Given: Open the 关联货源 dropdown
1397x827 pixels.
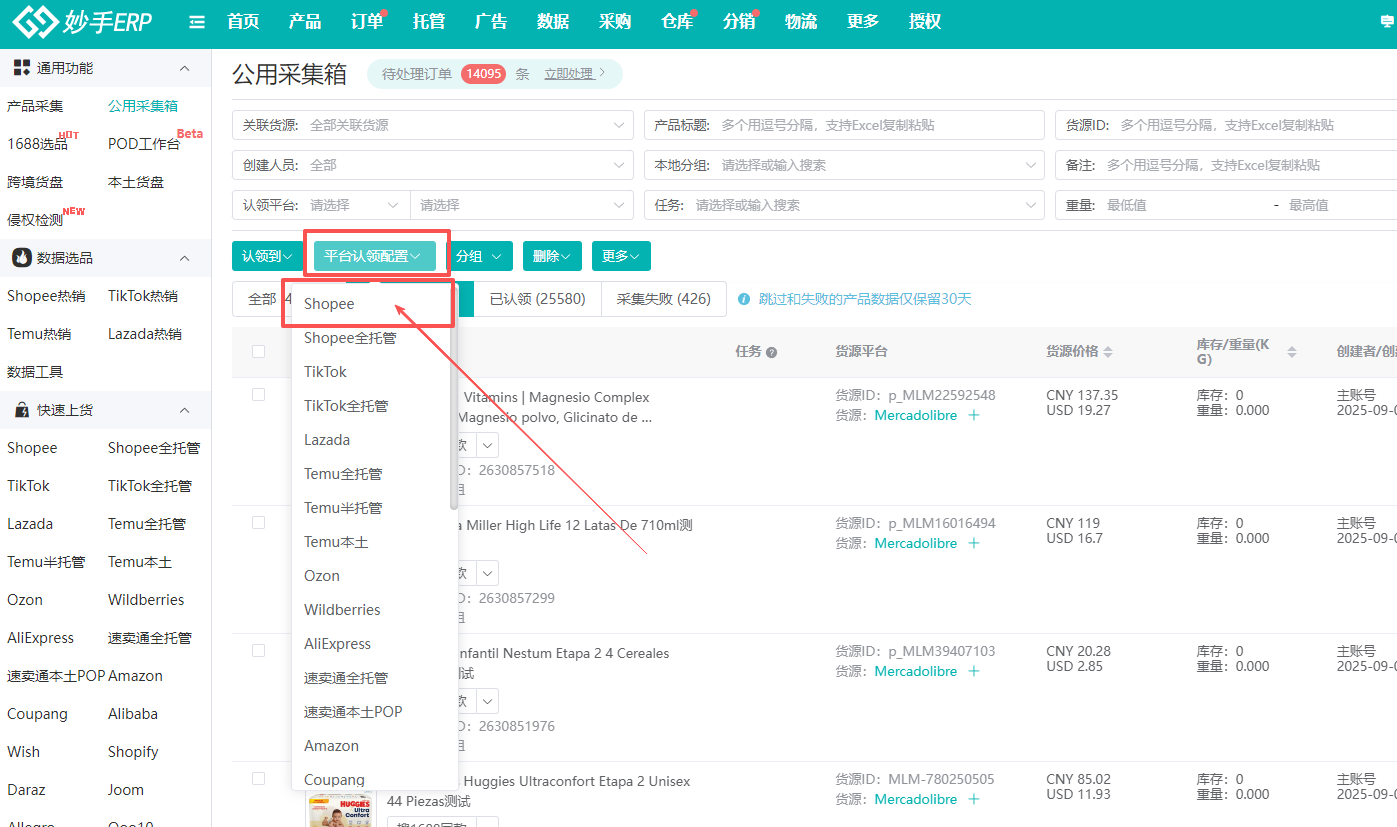Looking at the screenshot, I should [432, 125].
